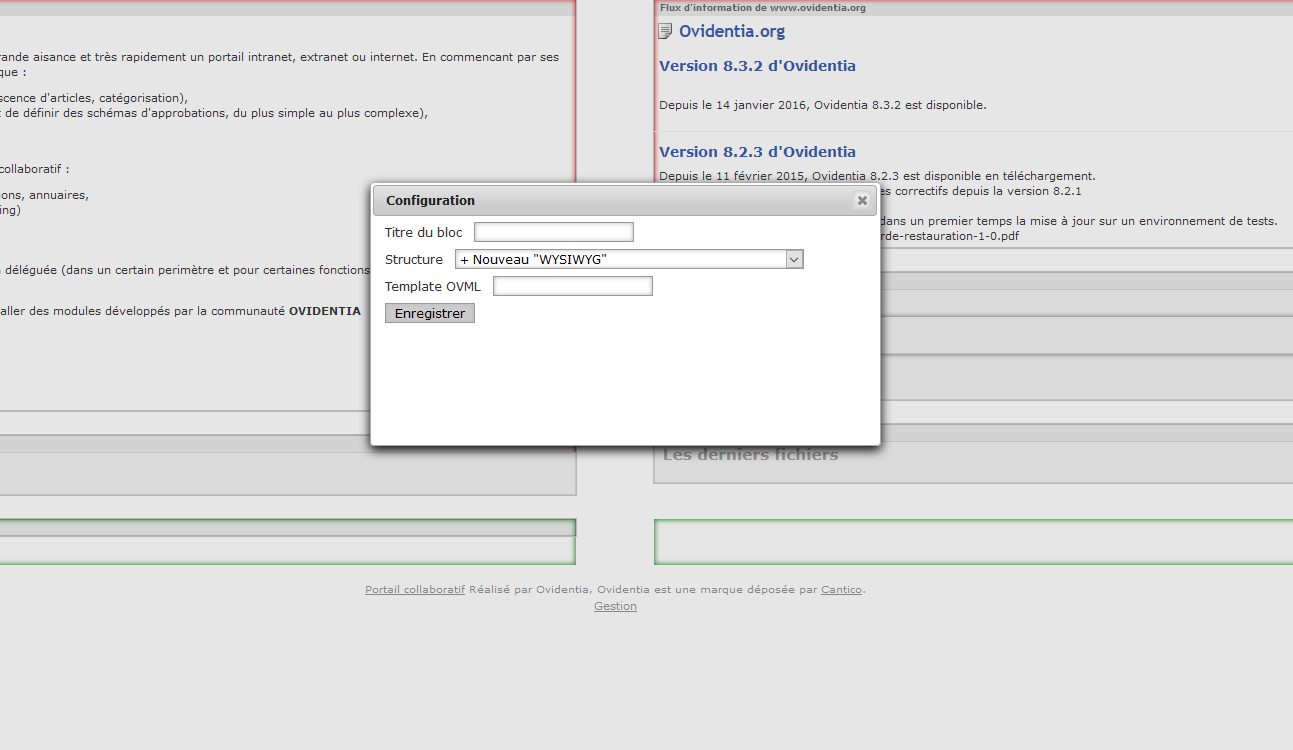Open the Gestion link in the footer
This screenshot has width=1293, height=750.
[x=615, y=606]
